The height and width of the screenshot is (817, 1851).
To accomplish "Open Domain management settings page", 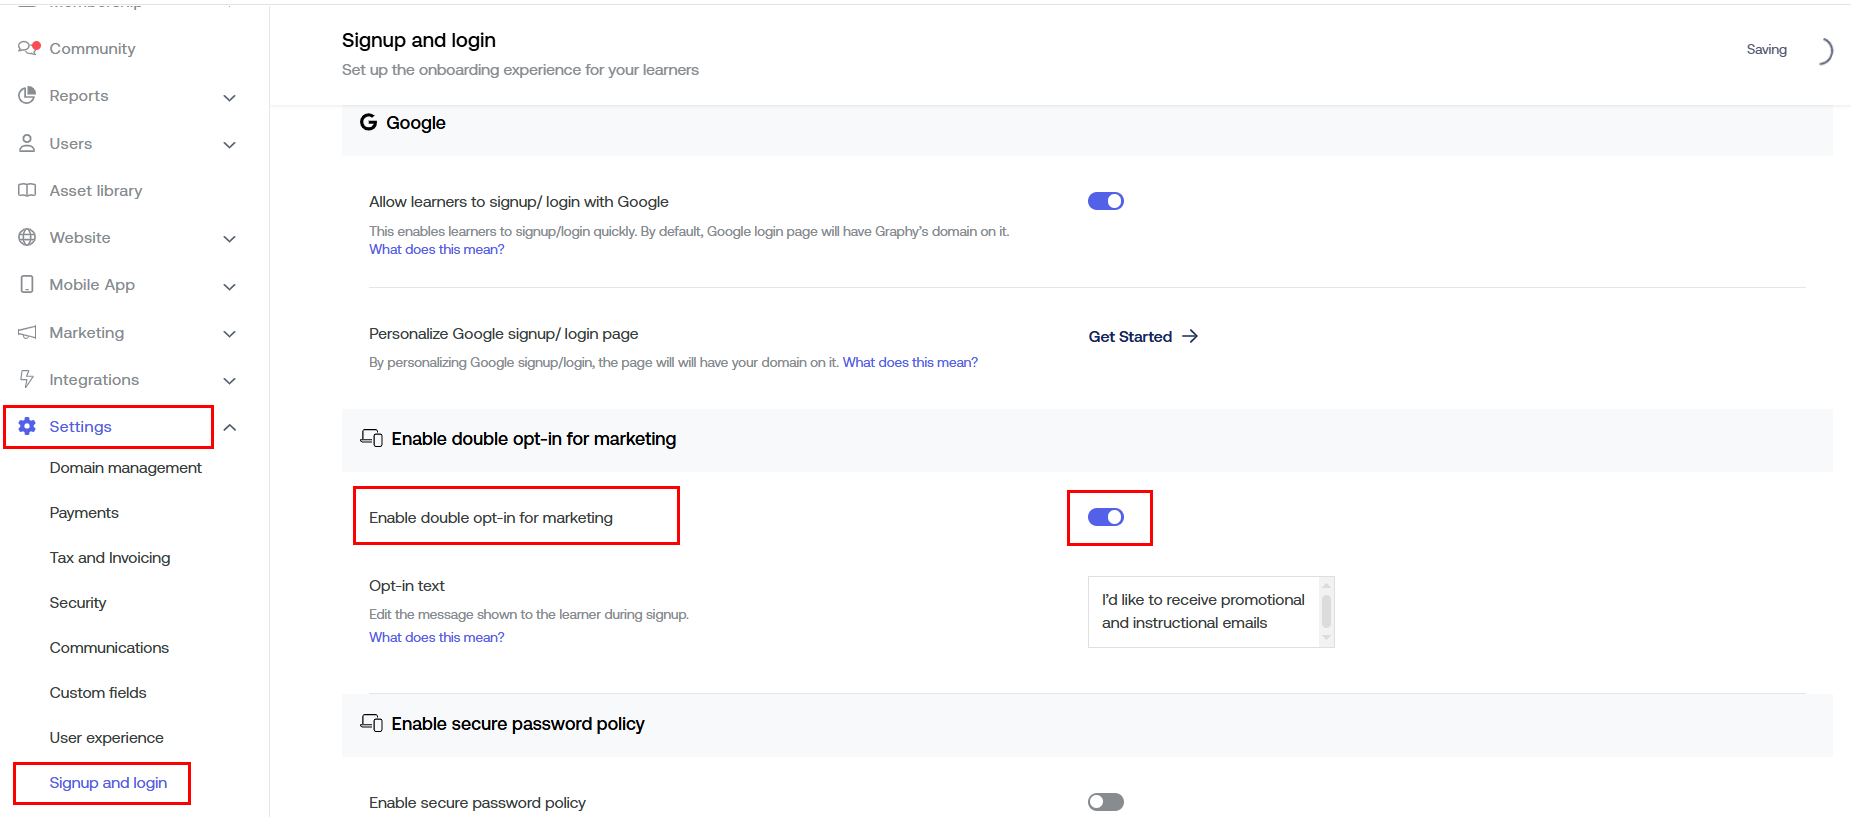I will click(x=125, y=467).
